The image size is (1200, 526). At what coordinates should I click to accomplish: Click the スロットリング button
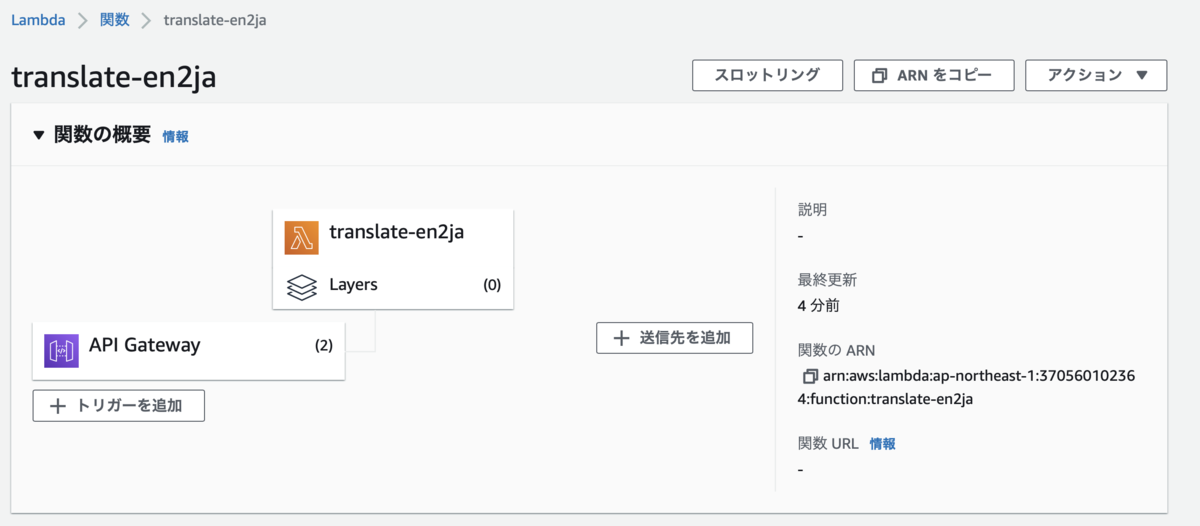[x=767, y=75]
